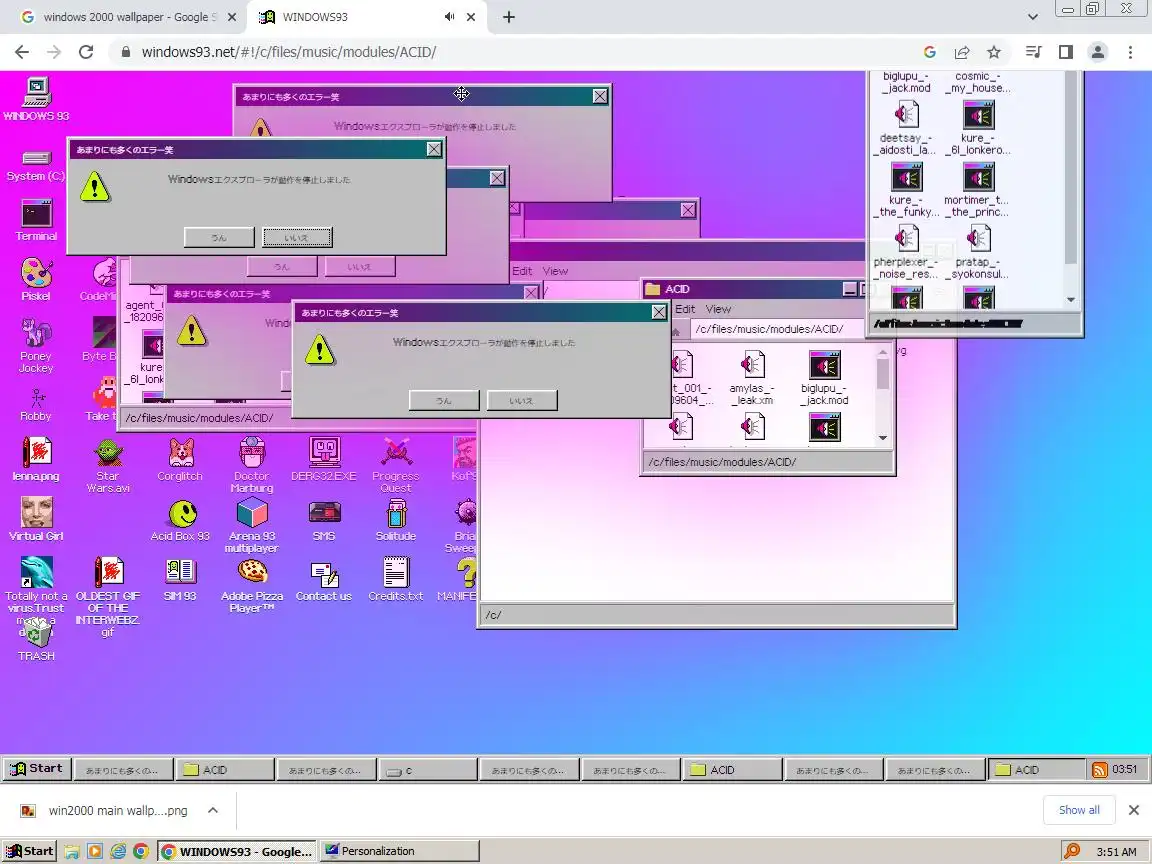Click scroll down arrow in right ACID window
Image resolution: width=1152 pixels, height=864 pixels.
pyautogui.click(x=1070, y=300)
